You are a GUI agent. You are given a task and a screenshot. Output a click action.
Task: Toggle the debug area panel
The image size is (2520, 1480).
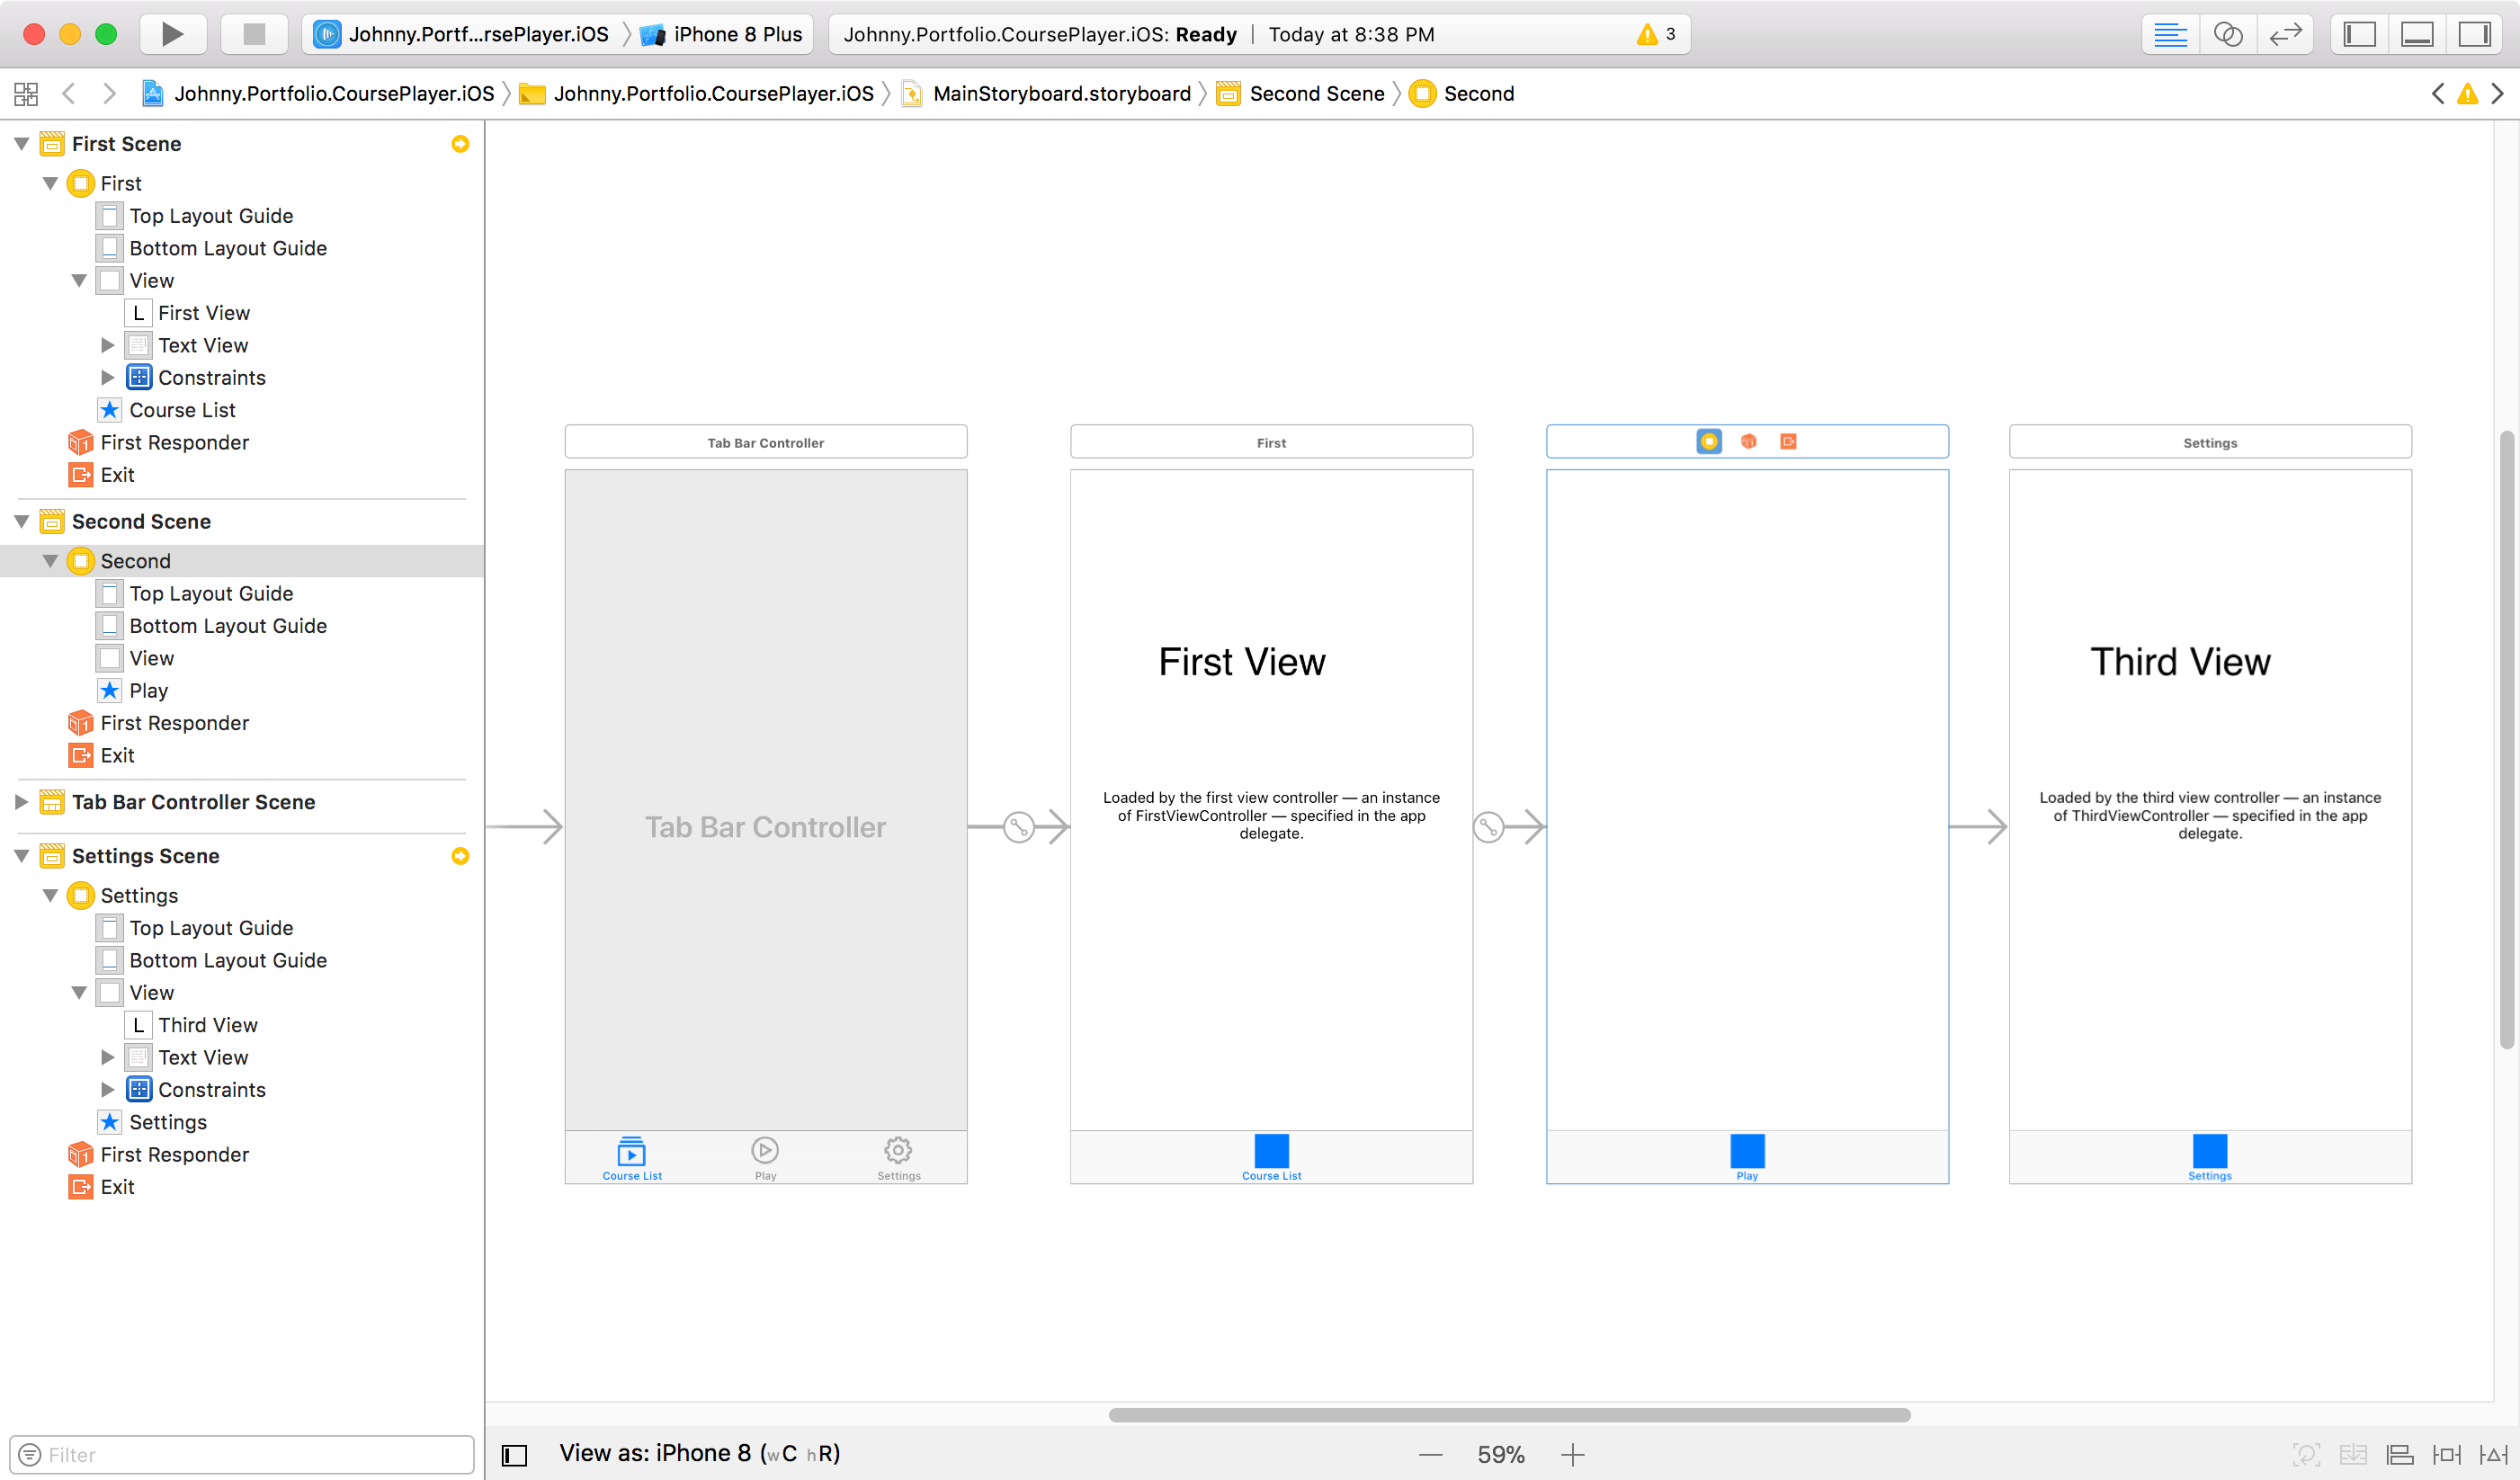point(2417,34)
